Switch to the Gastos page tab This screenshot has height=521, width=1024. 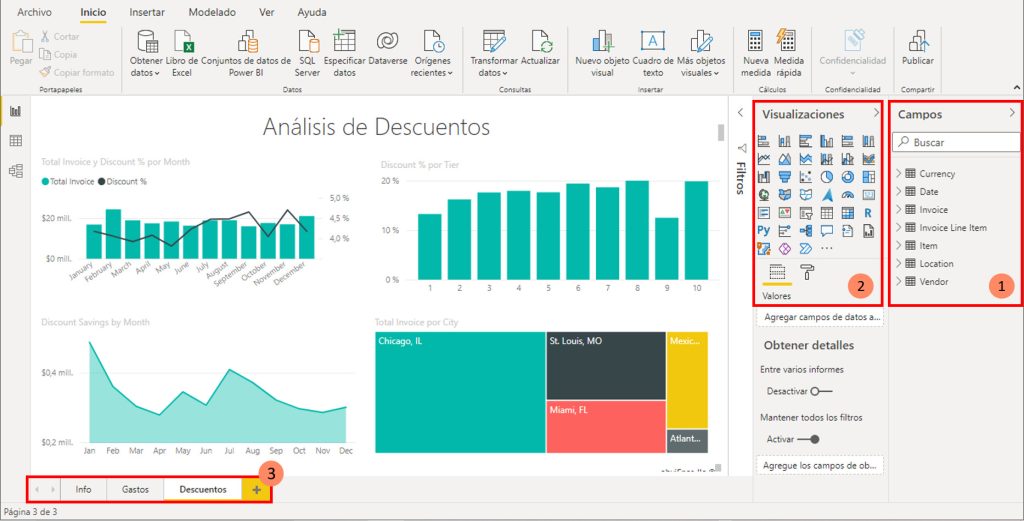[x=135, y=489]
